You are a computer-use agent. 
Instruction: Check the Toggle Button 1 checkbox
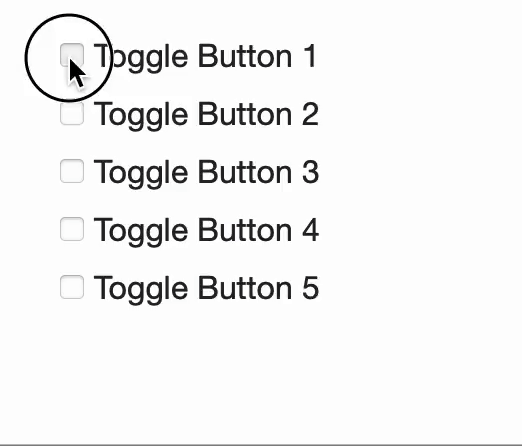[72, 55]
